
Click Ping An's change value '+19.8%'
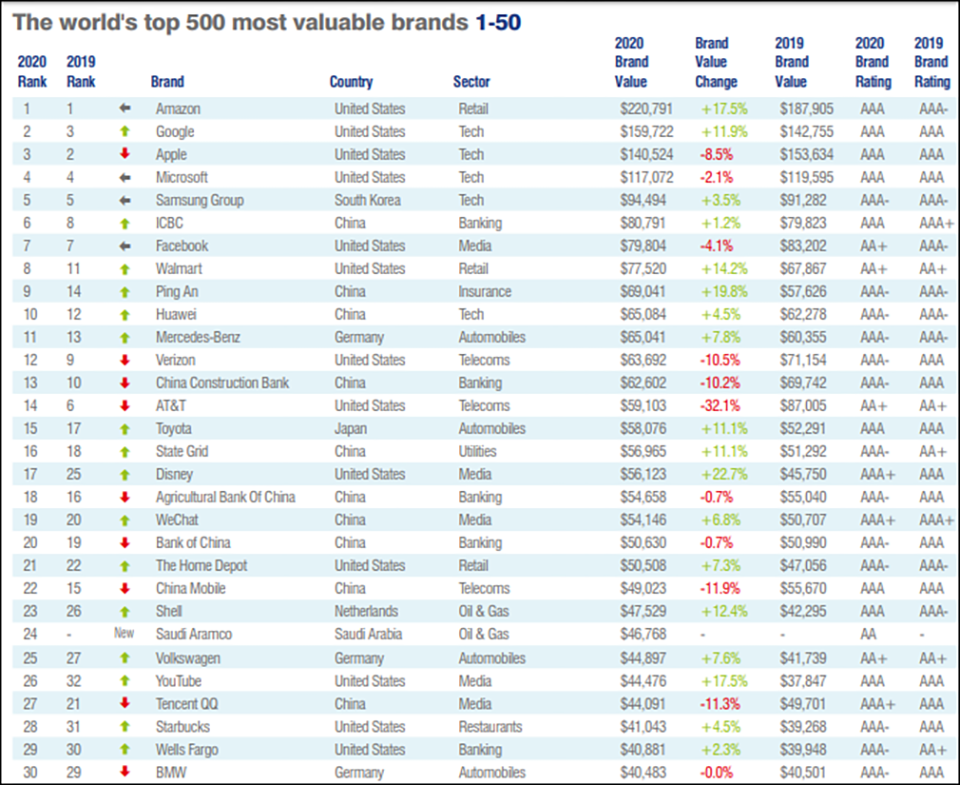pyautogui.click(x=724, y=291)
